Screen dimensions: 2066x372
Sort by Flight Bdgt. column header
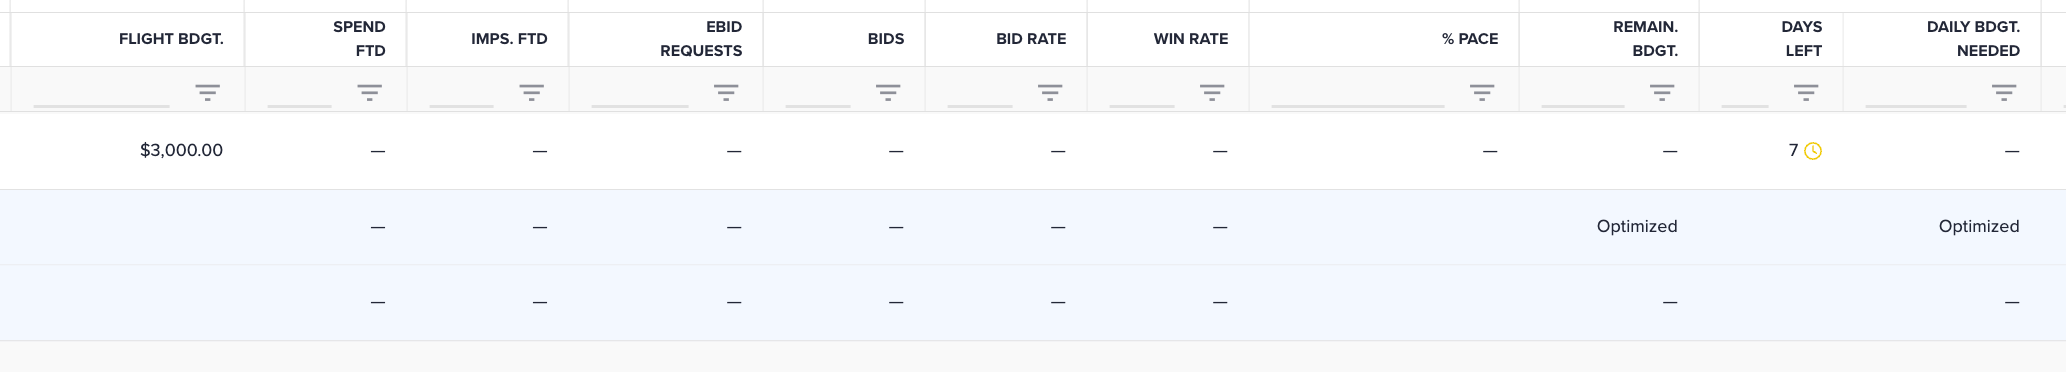pos(171,39)
